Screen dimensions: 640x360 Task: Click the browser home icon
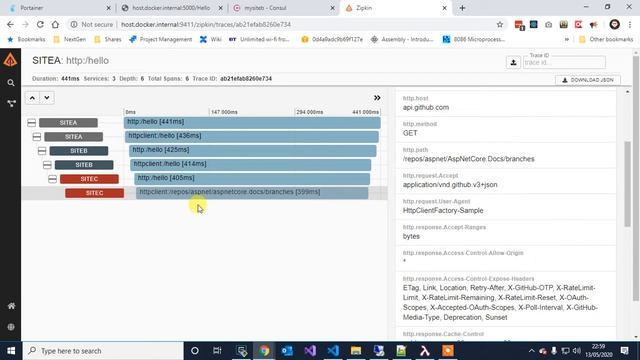(x=55, y=24)
